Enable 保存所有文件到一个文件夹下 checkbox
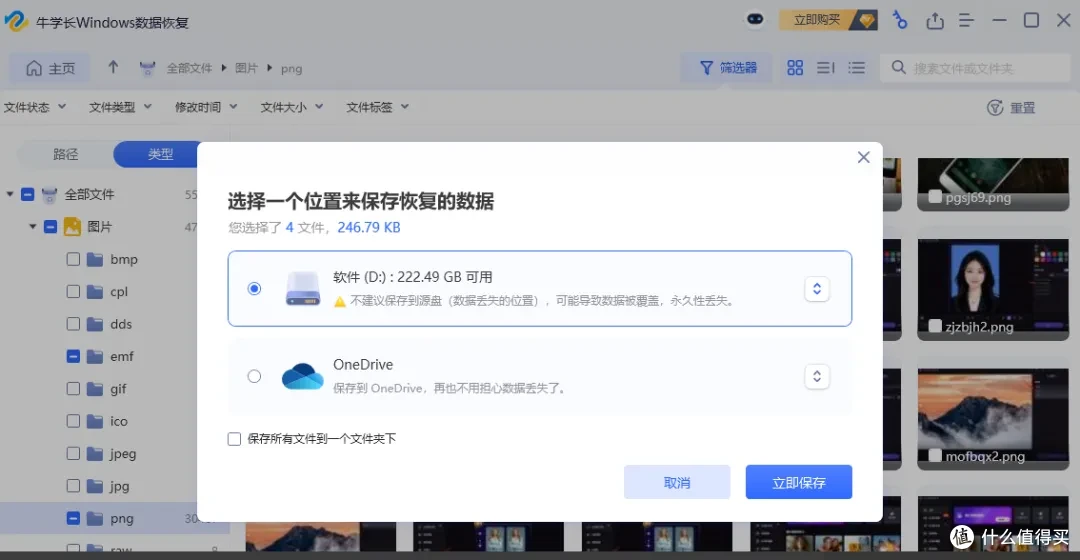 [234, 439]
